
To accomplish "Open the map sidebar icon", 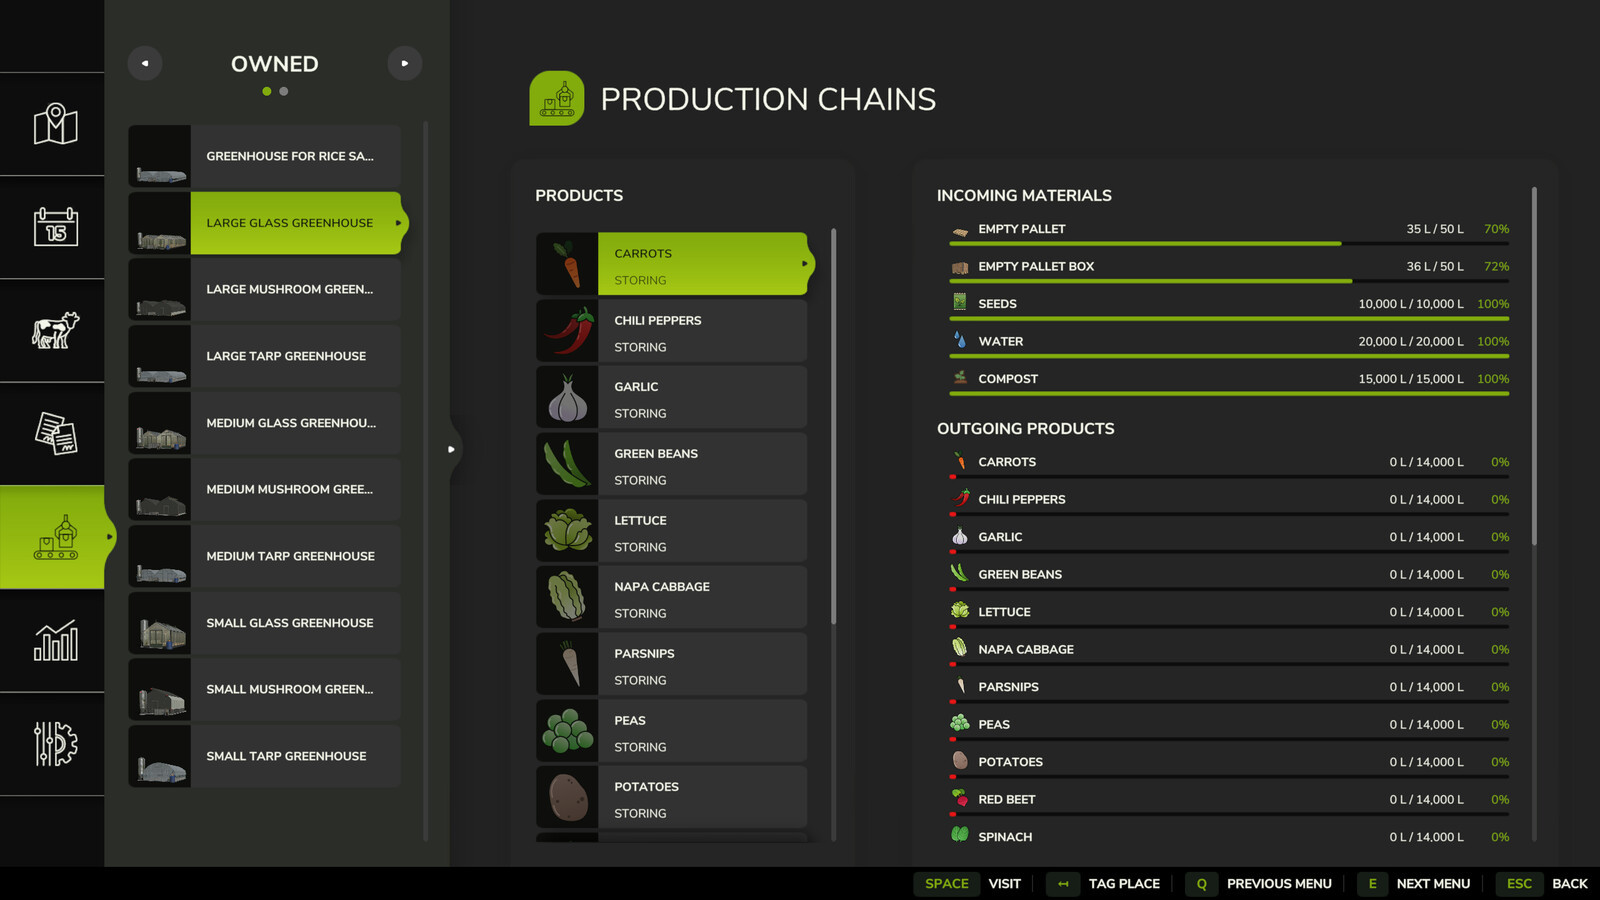I will tap(55, 124).
